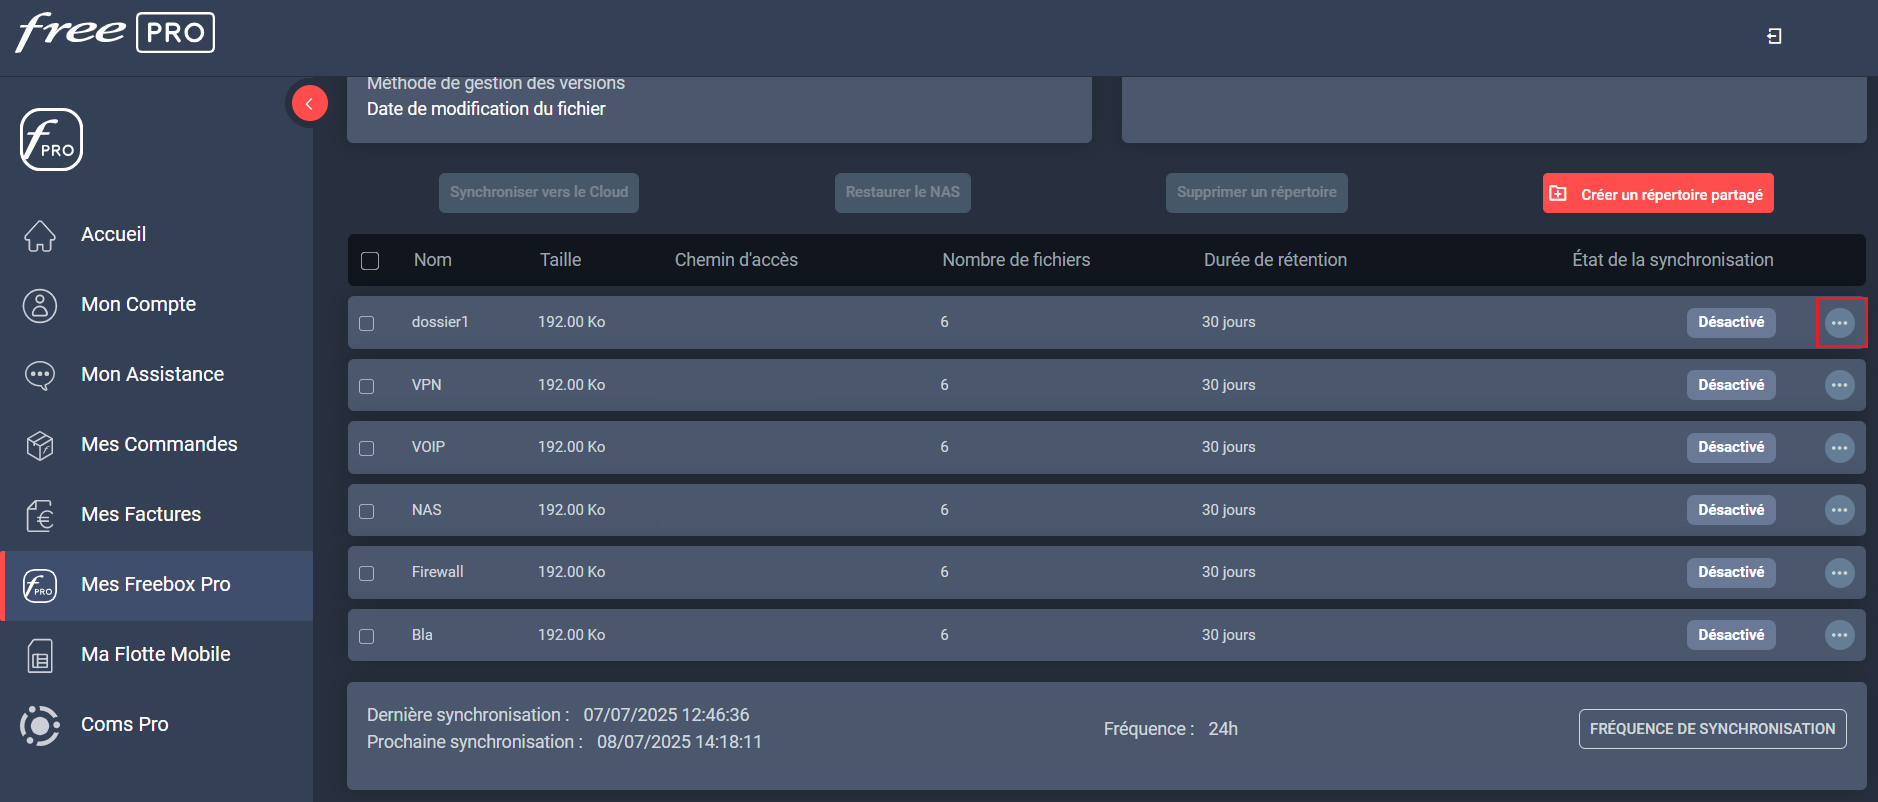Check the Firewall row checkbox
This screenshot has width=1878, height=802.
(367, 573)
